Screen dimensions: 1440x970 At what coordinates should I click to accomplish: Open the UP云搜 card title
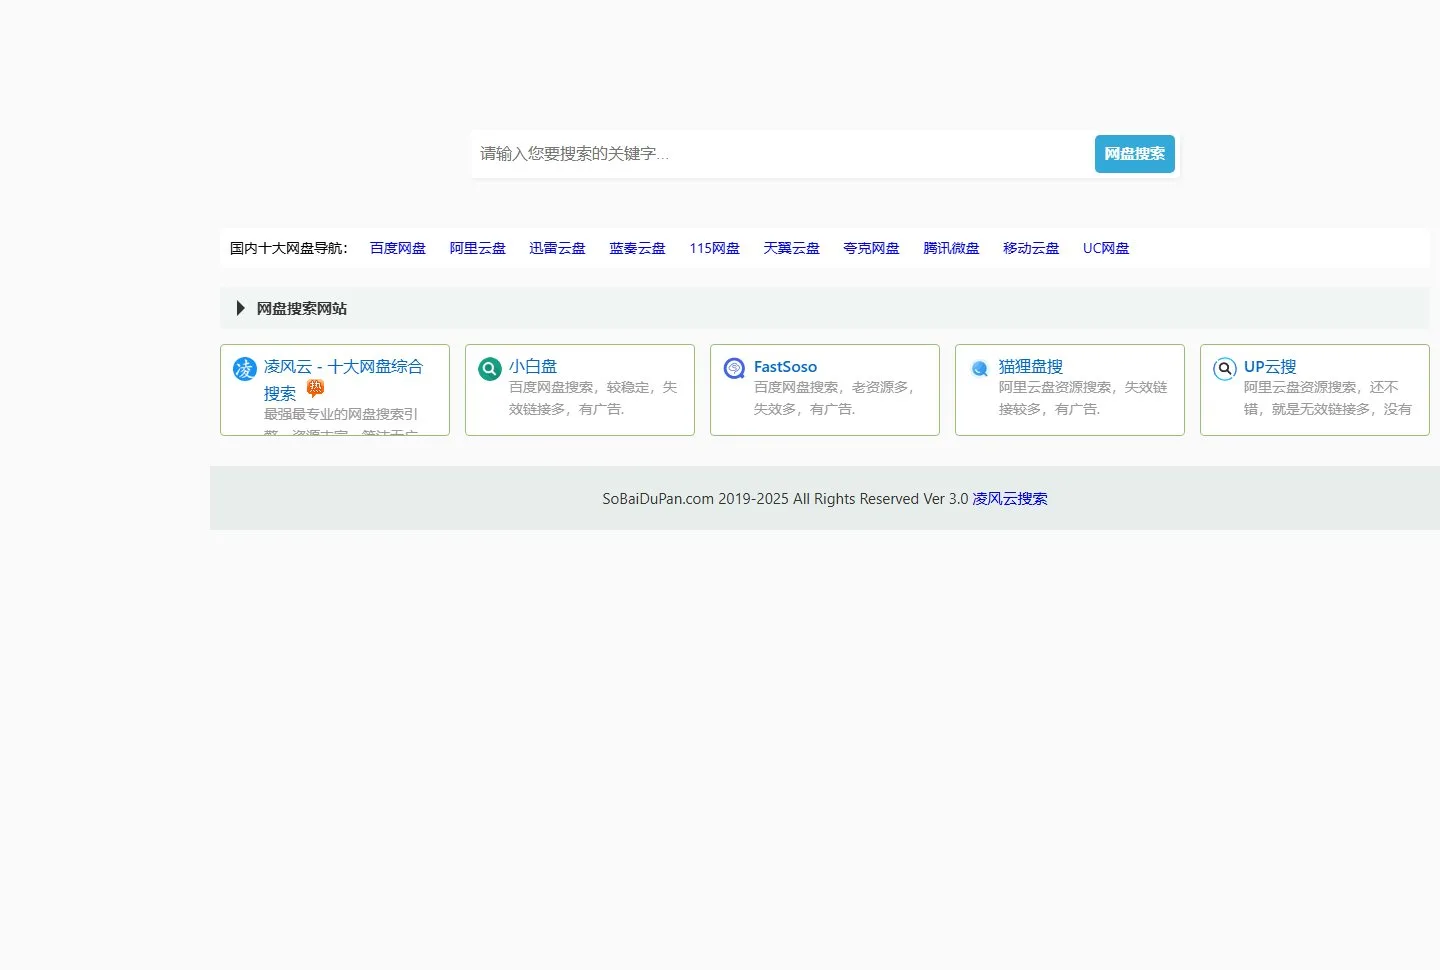click(x=1270, y=367)
